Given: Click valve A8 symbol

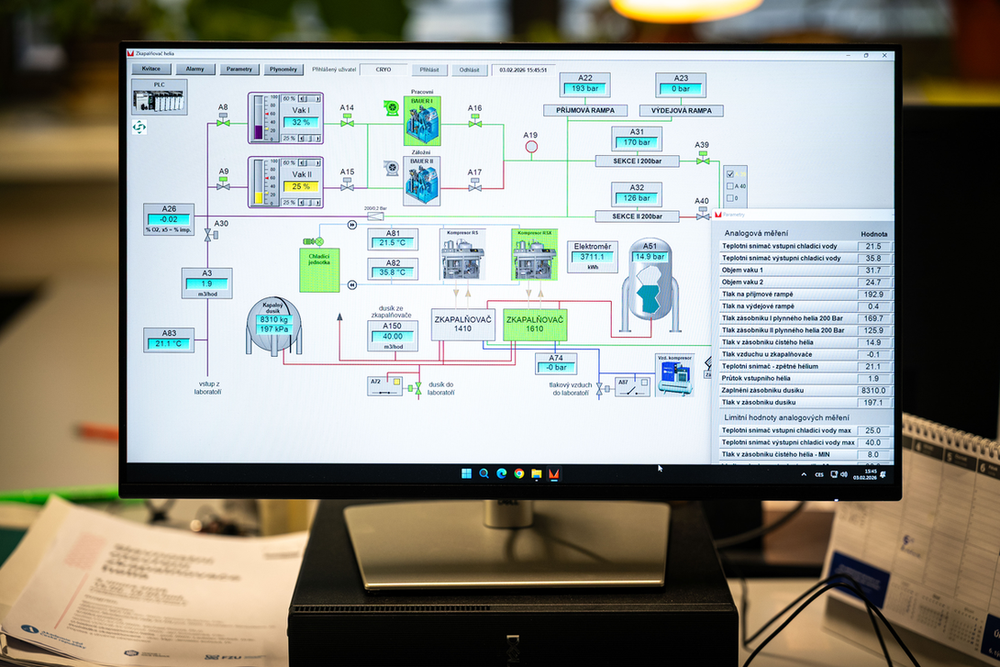Looking at the screenshot, I should click(223, 122).
